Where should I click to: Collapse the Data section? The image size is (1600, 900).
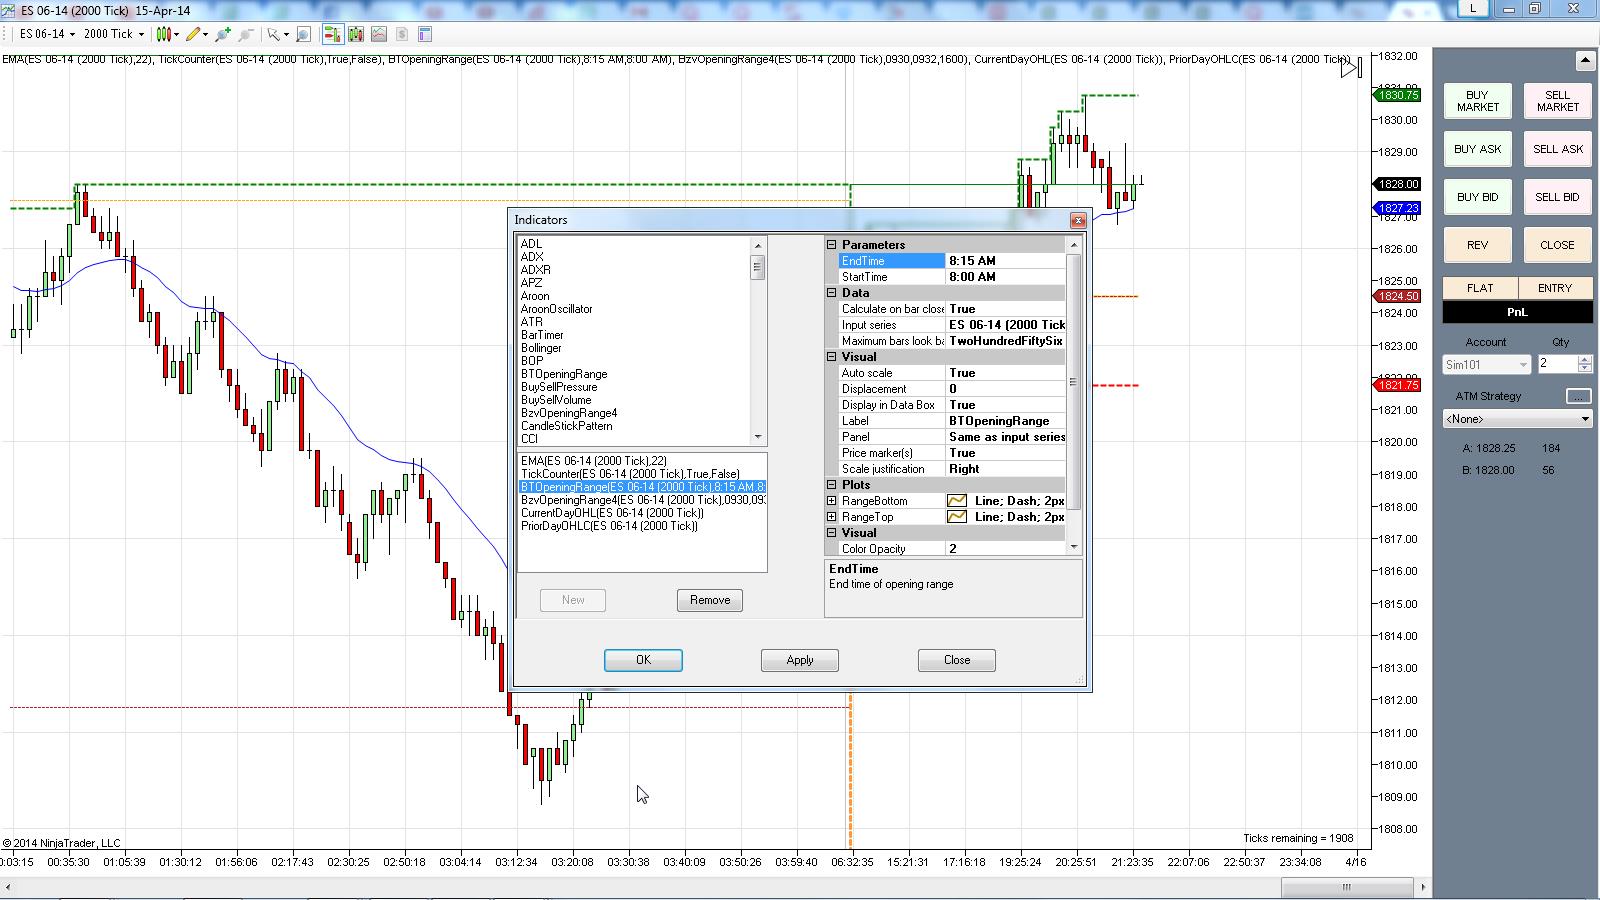coord(831,293)
